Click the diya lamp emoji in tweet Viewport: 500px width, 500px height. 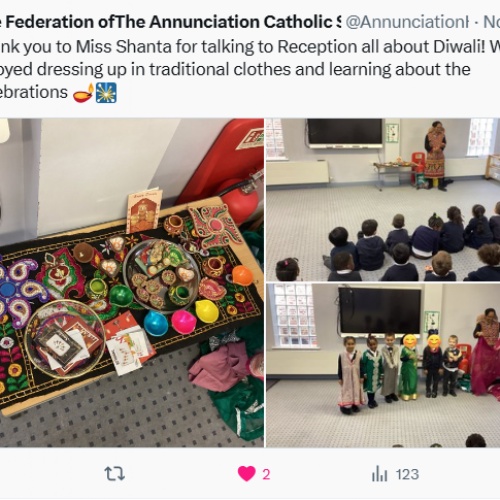point(83,93)
